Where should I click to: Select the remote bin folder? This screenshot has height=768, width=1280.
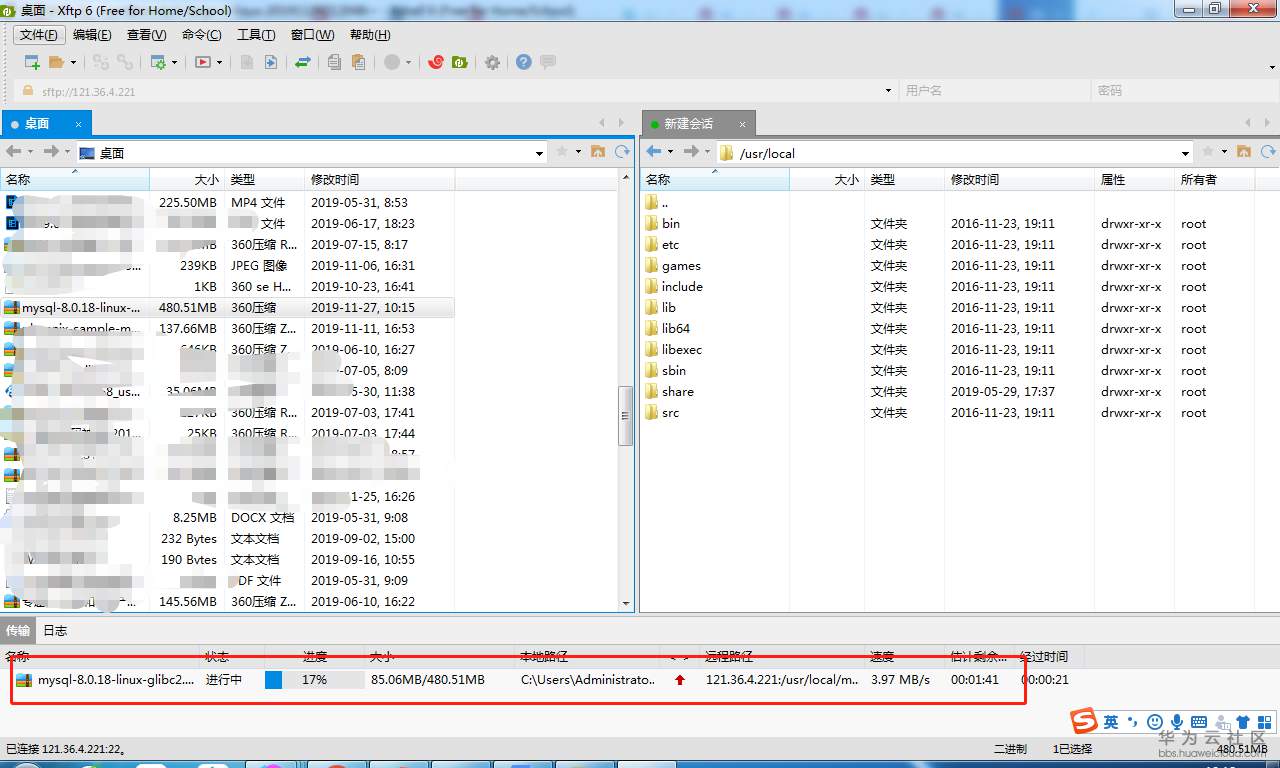point(671,224)
